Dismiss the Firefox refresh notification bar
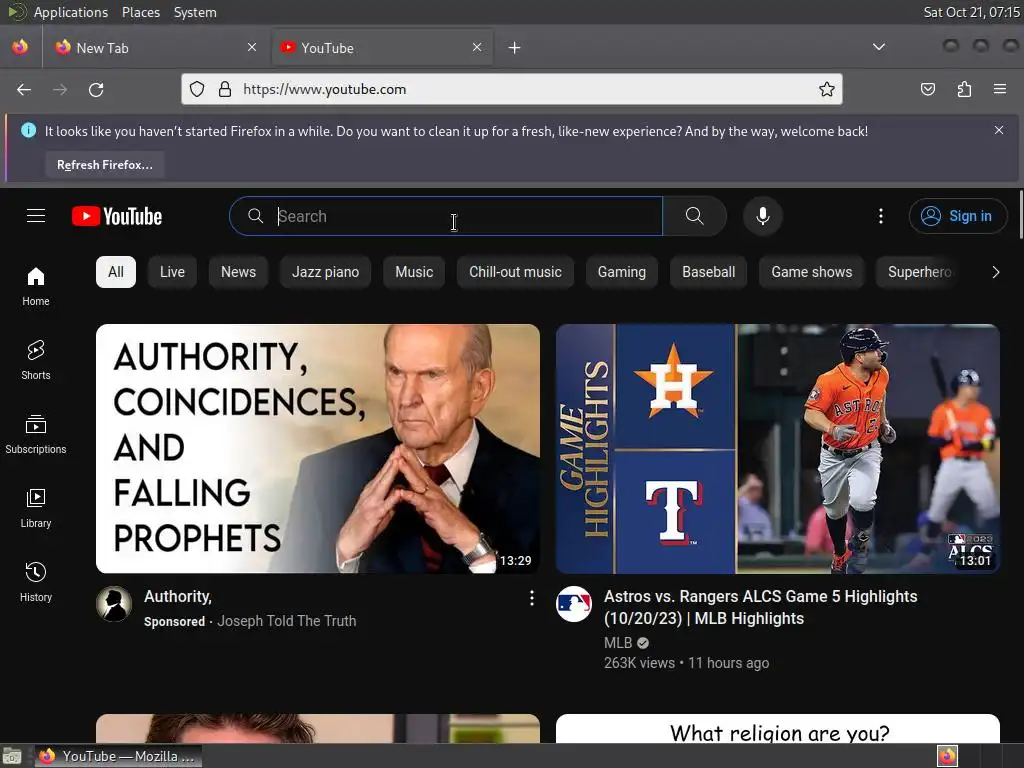Viewport: 1024px width, 768px height. coord(999,130)
